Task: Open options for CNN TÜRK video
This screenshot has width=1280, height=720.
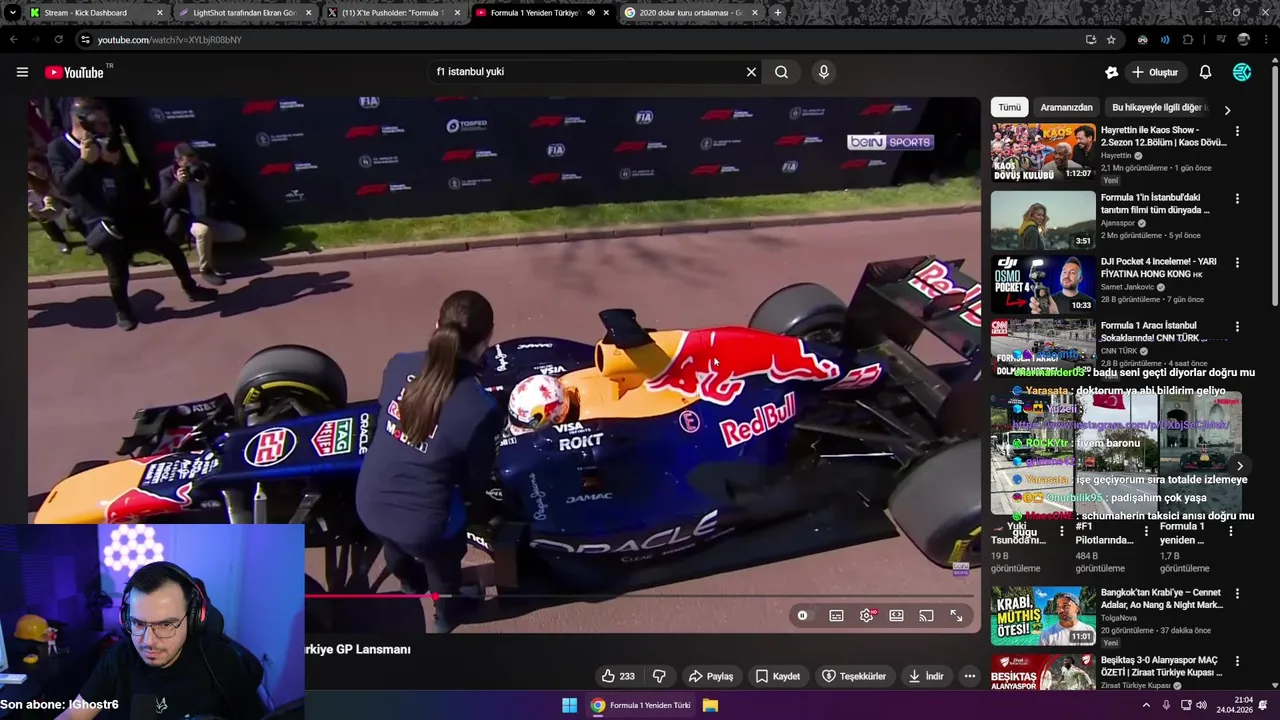Action: click(x=1237, y=327)
